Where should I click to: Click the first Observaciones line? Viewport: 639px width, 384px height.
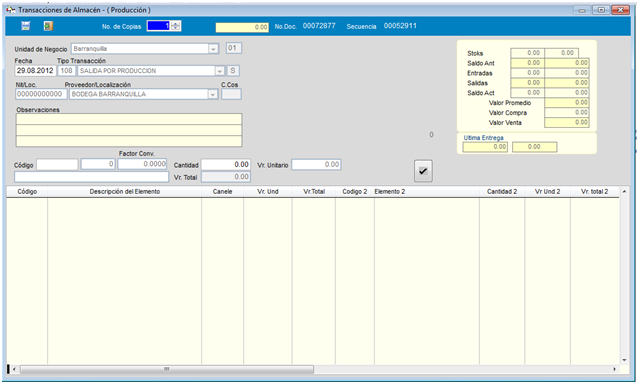pos(129,119)
